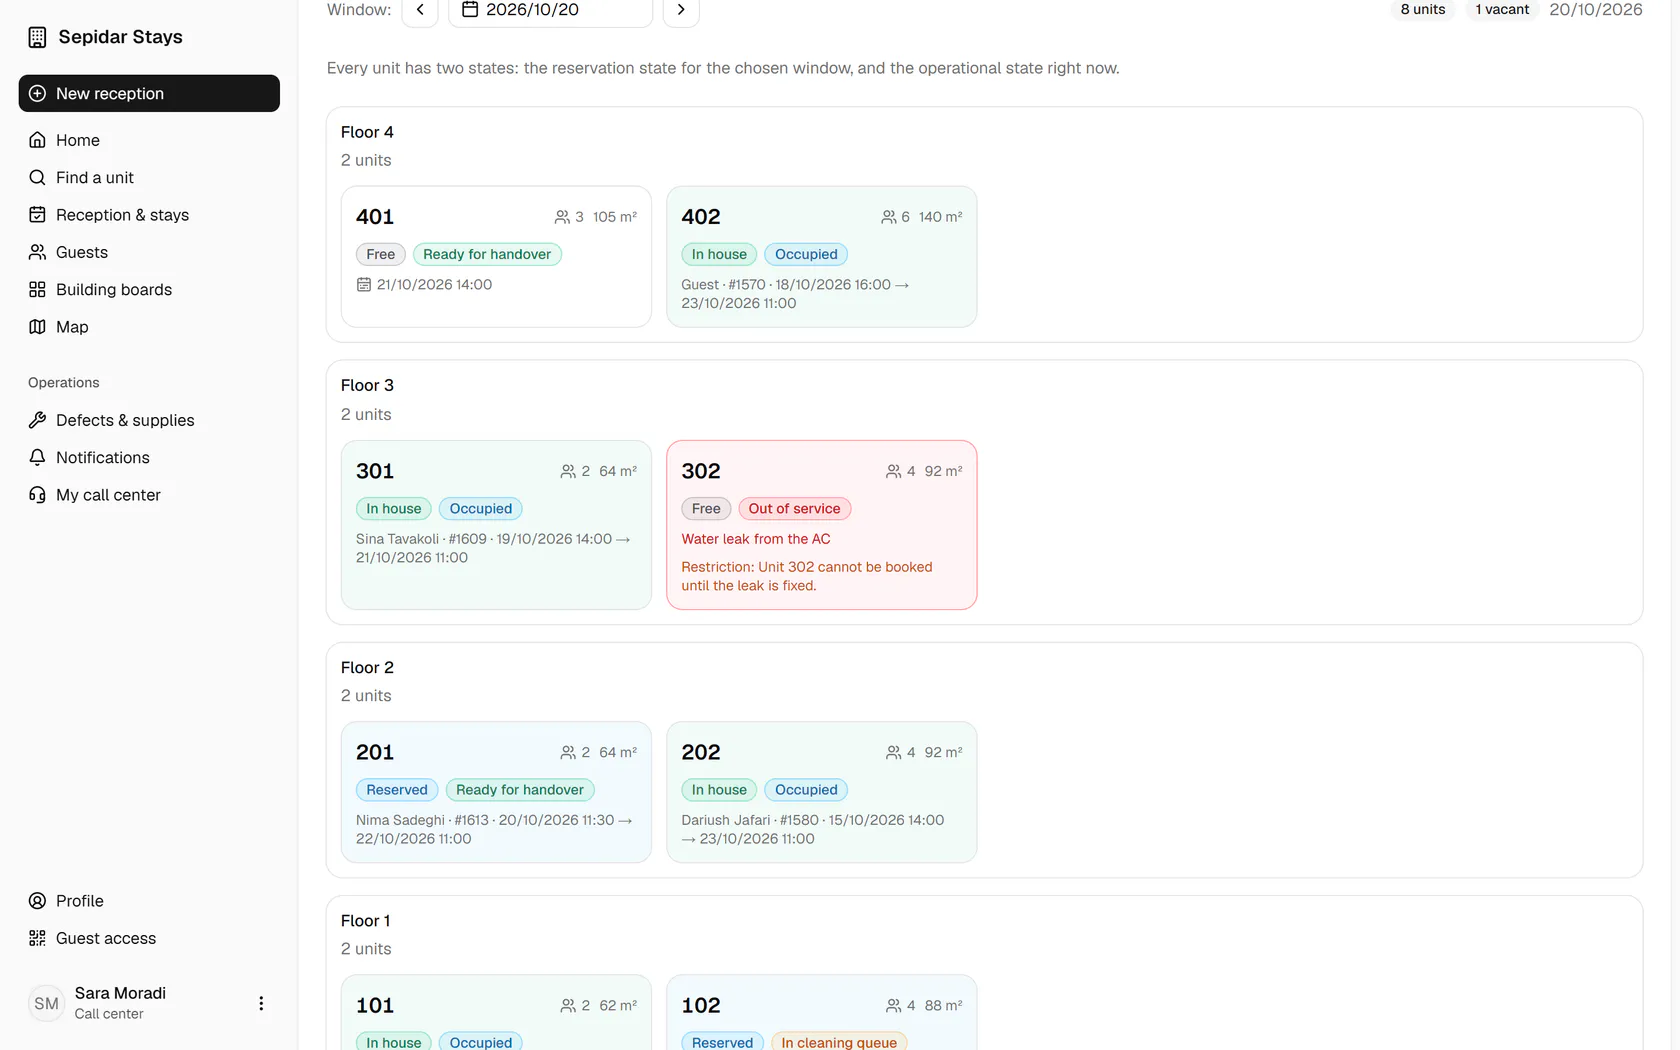
Task: Open Reception & stays section
Action: [149, 215]
